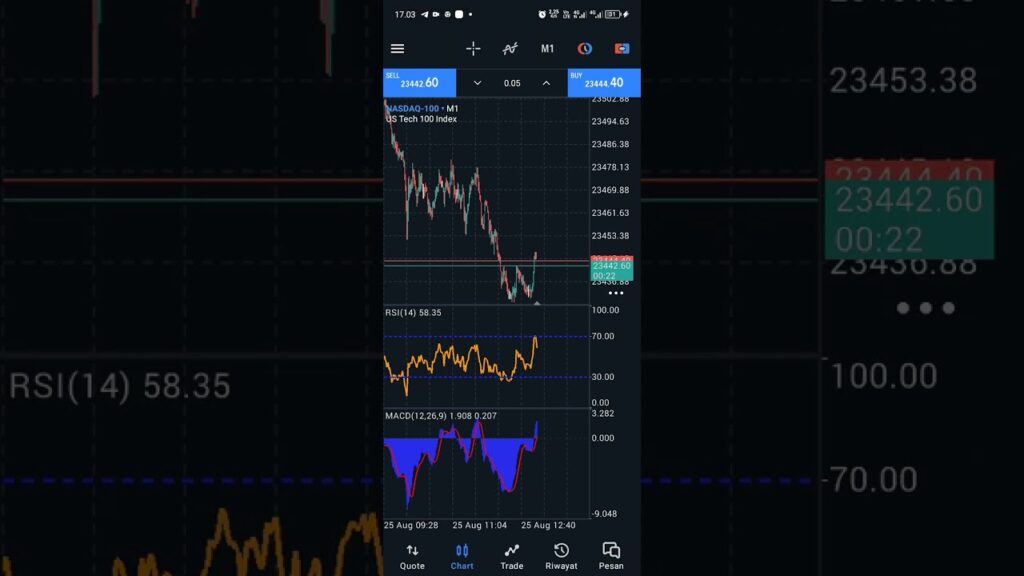Image resolution: width=1024 pixels, height=576 pixels.
Task: Change the M1 timeframe selector
Action: click(x=548, y=48)
